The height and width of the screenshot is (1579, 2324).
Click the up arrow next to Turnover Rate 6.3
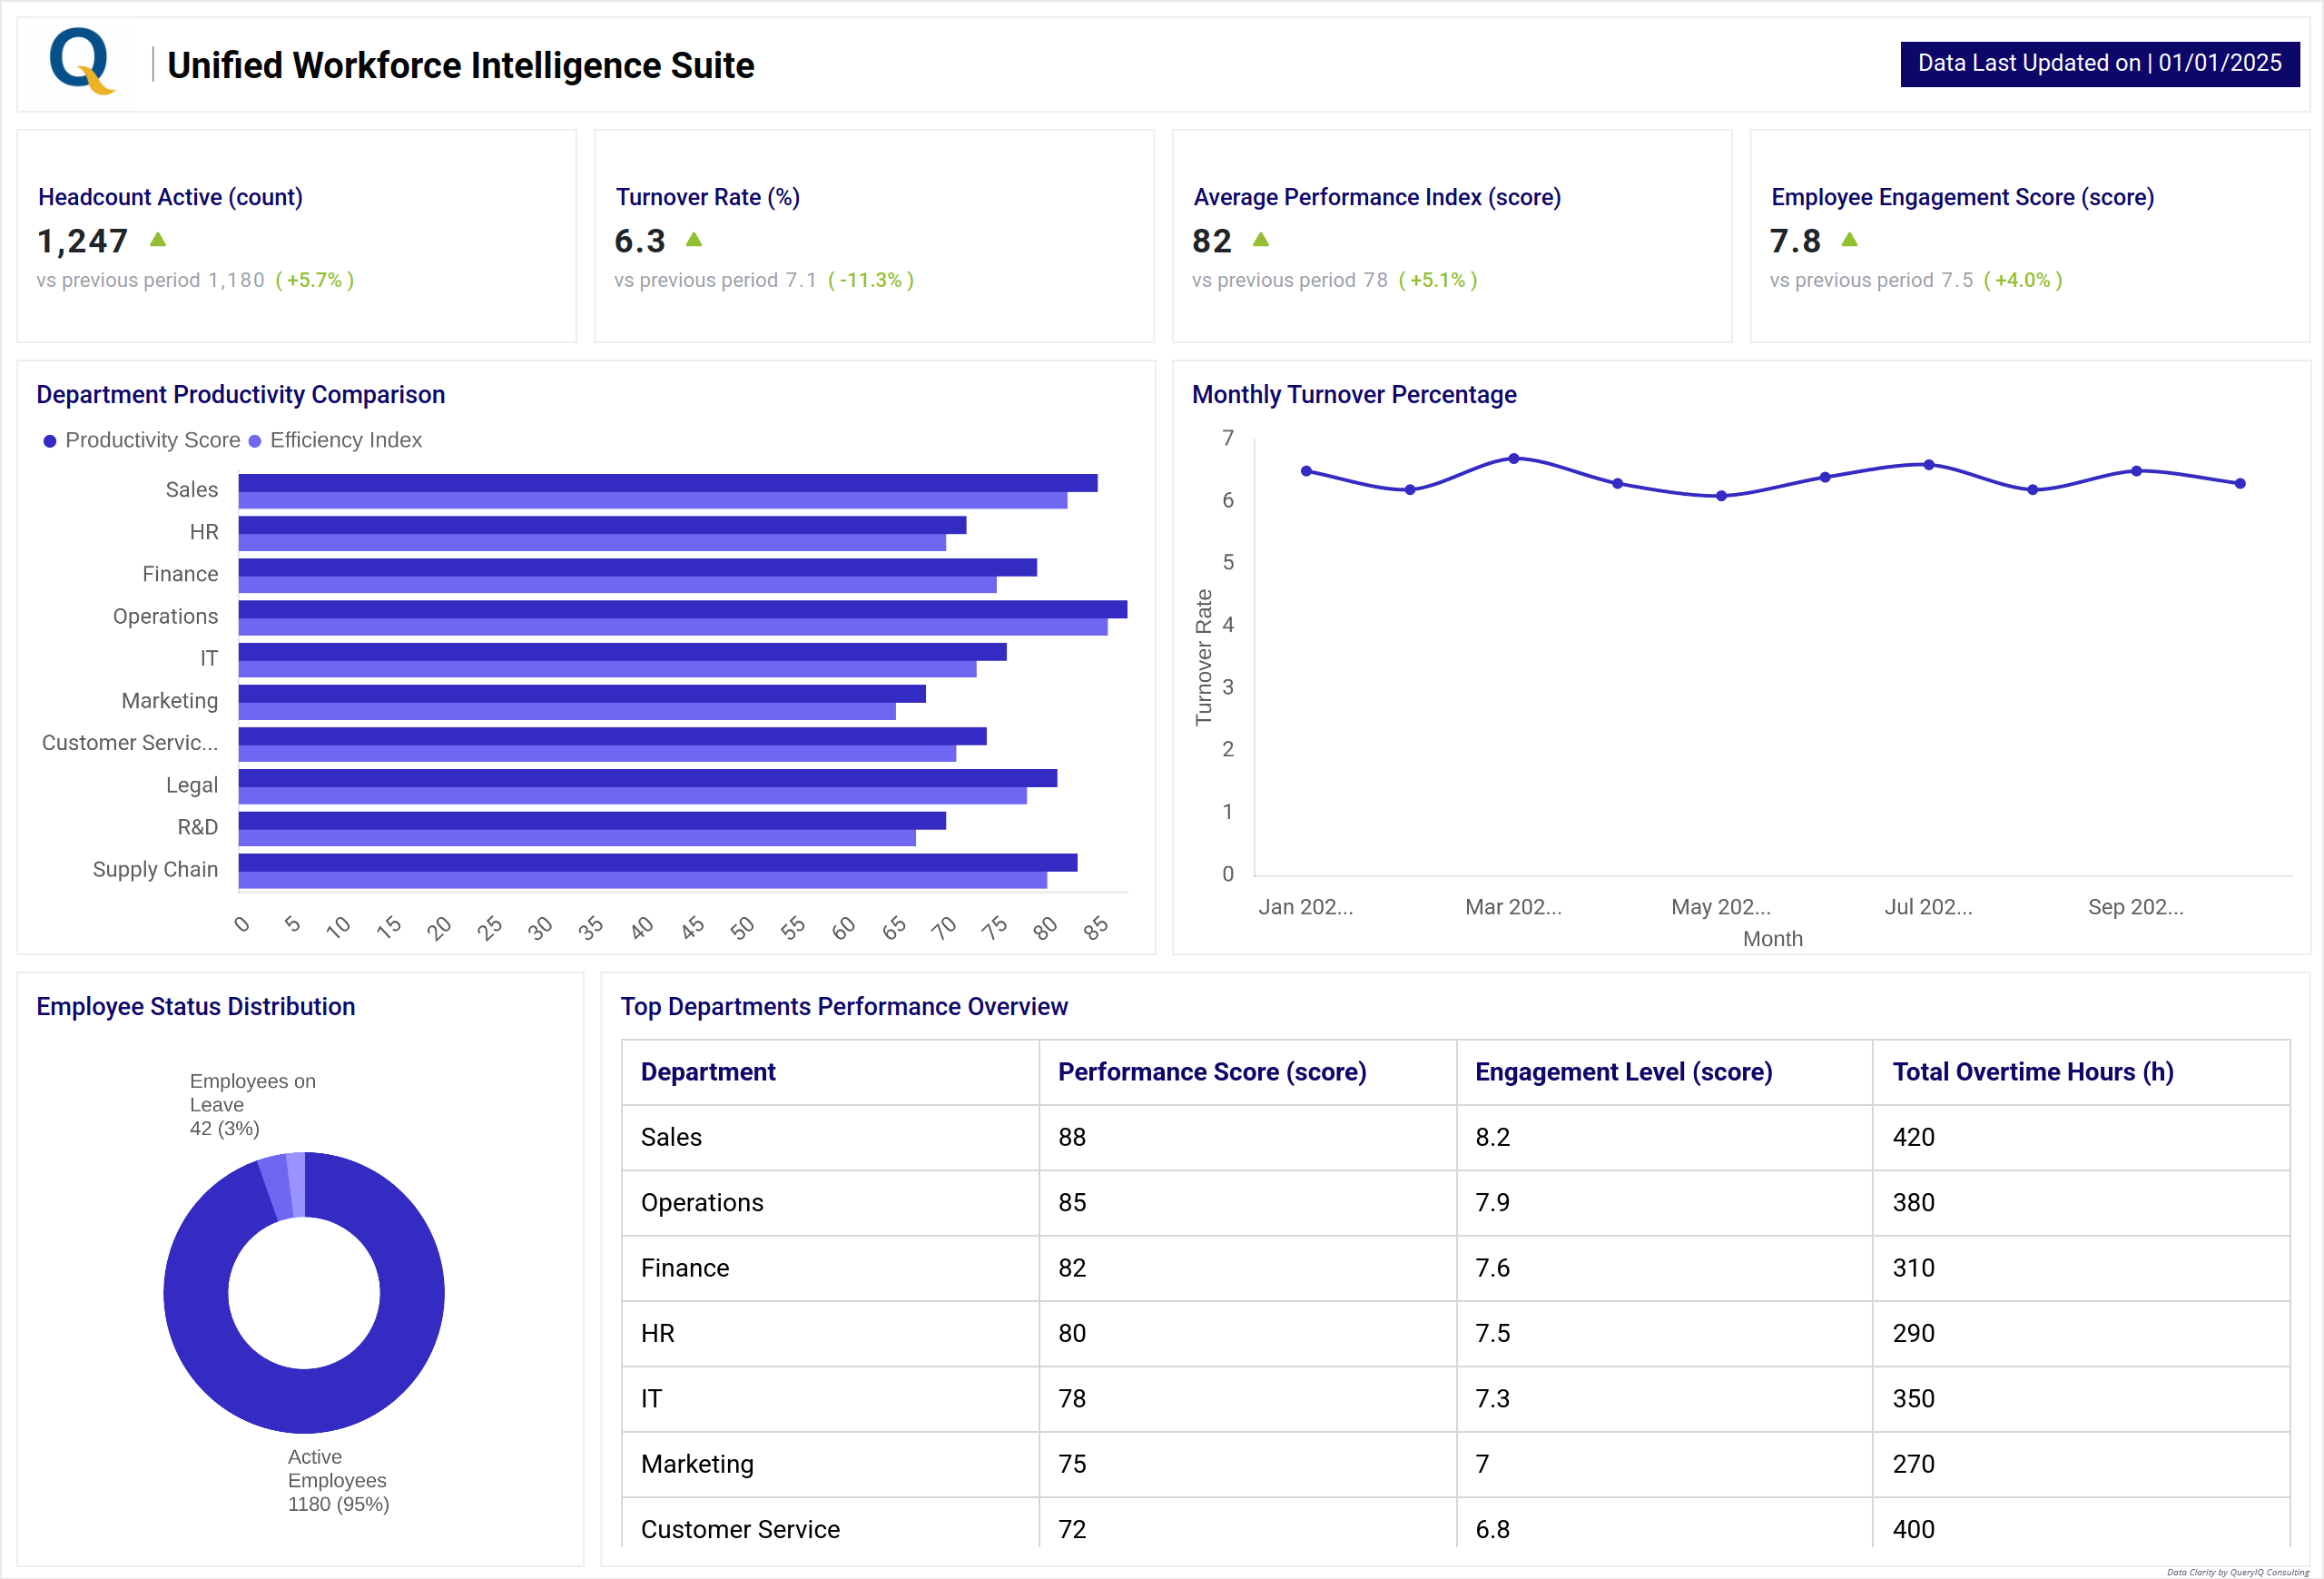pyautogui.click(x=694, y=240)
